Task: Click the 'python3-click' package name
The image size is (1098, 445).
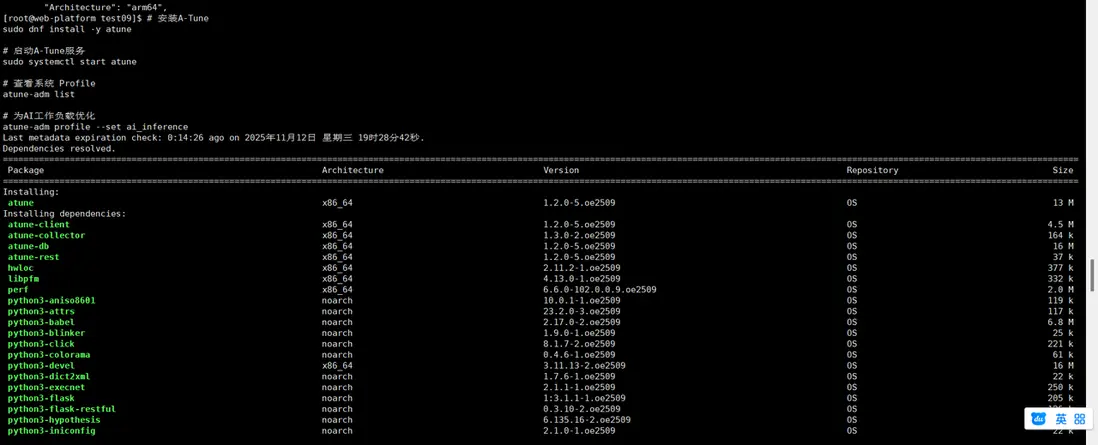Action: [41, 344]
